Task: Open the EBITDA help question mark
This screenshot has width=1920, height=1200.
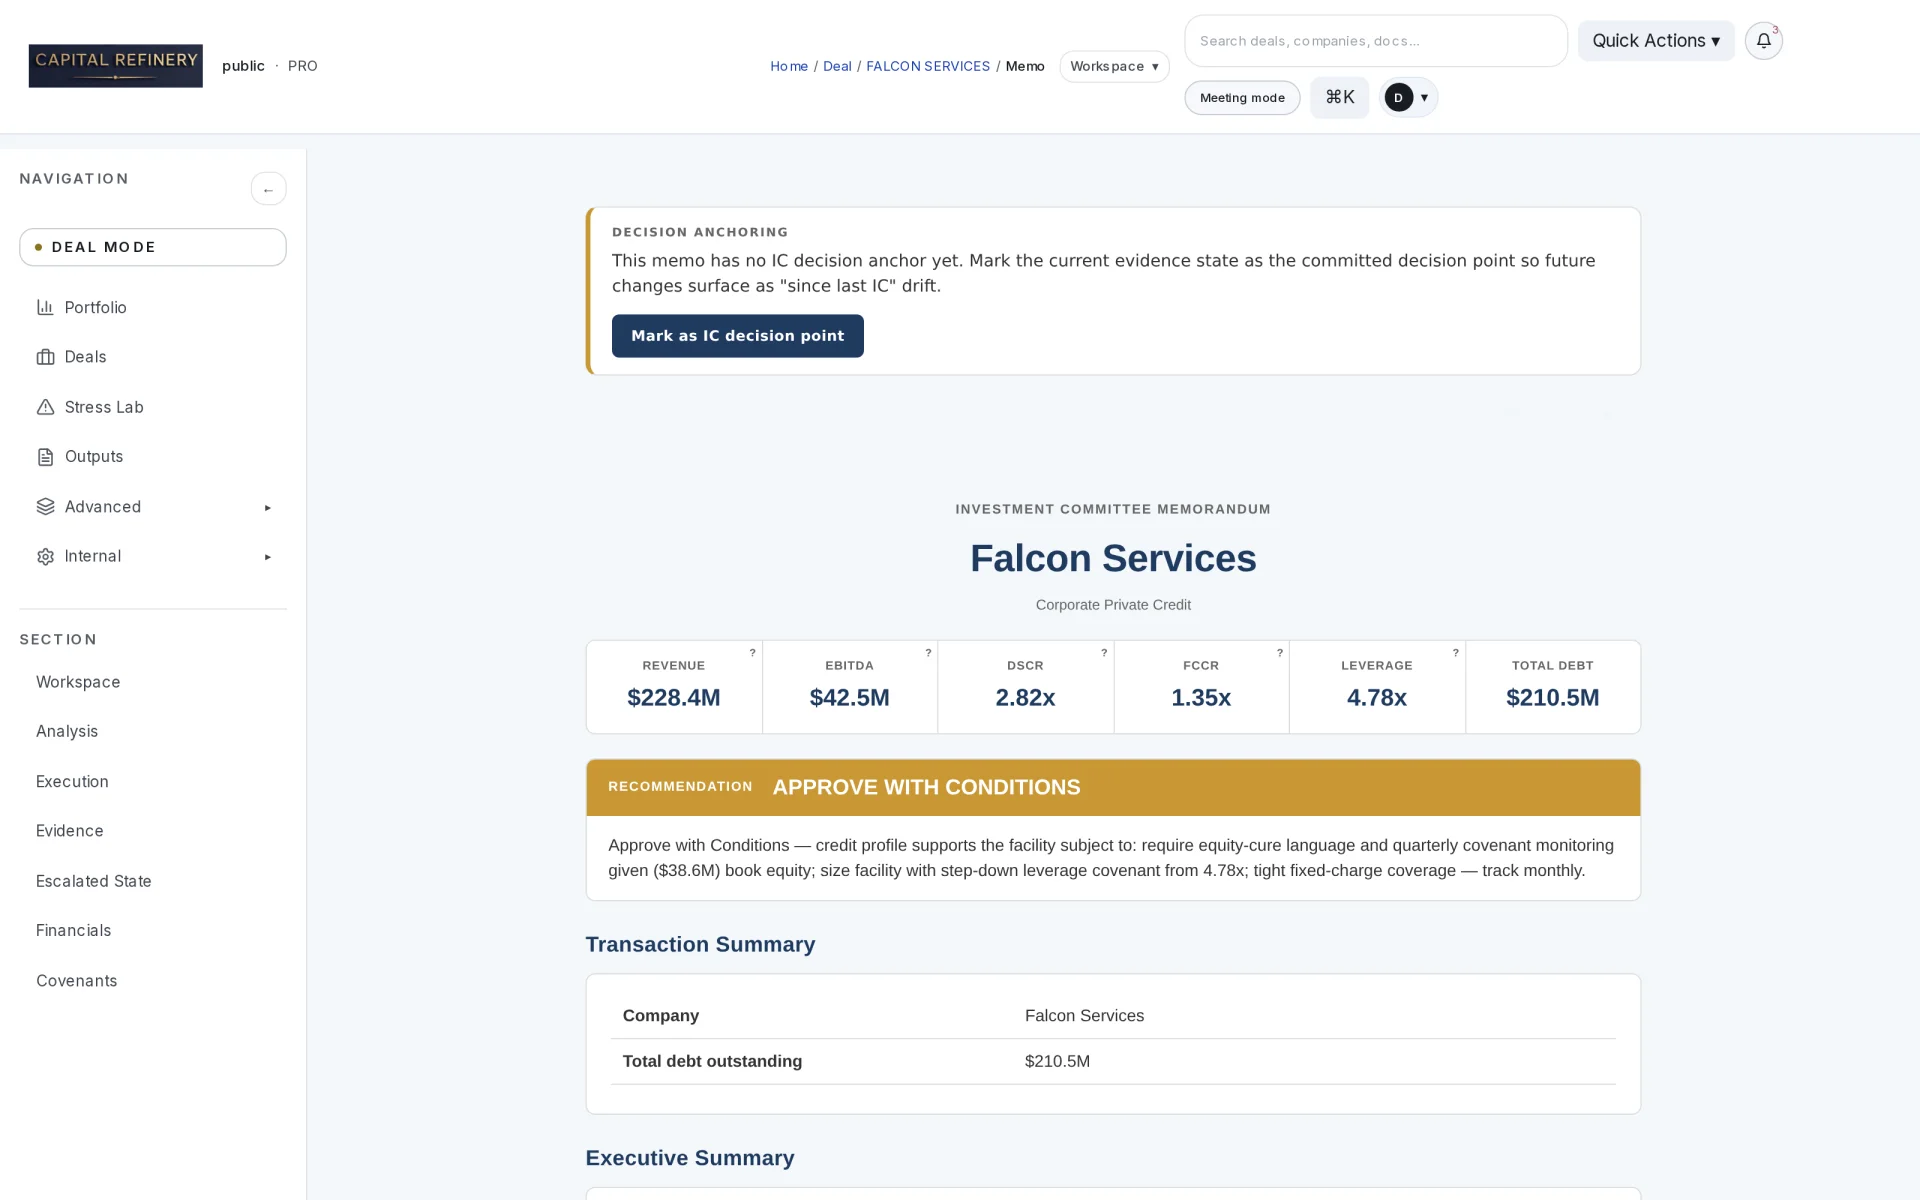Action: tap(928, 653)
